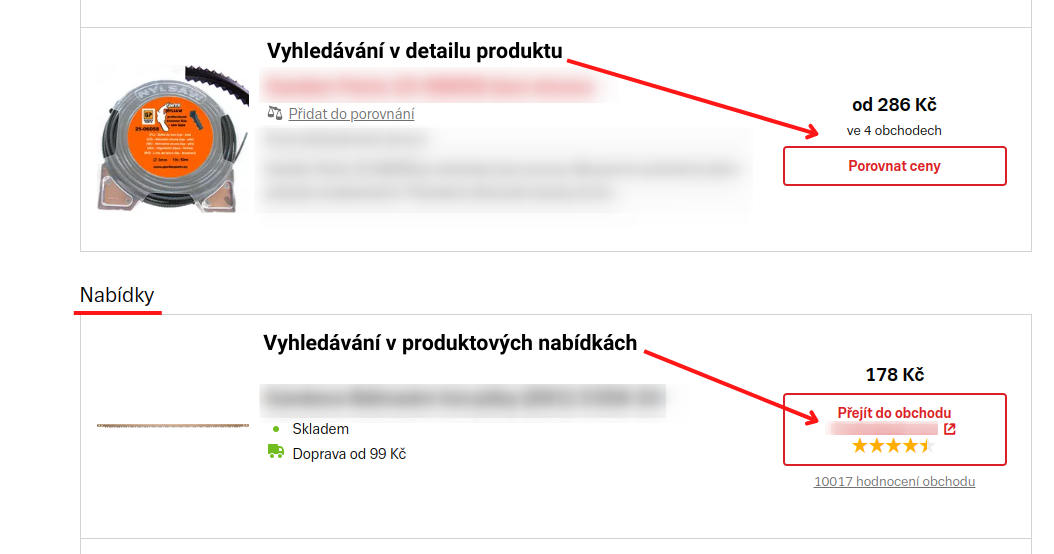This screenshot has width=1054, height=554.
Task: Click the Skladem stock label
Action: pos(321,429)
